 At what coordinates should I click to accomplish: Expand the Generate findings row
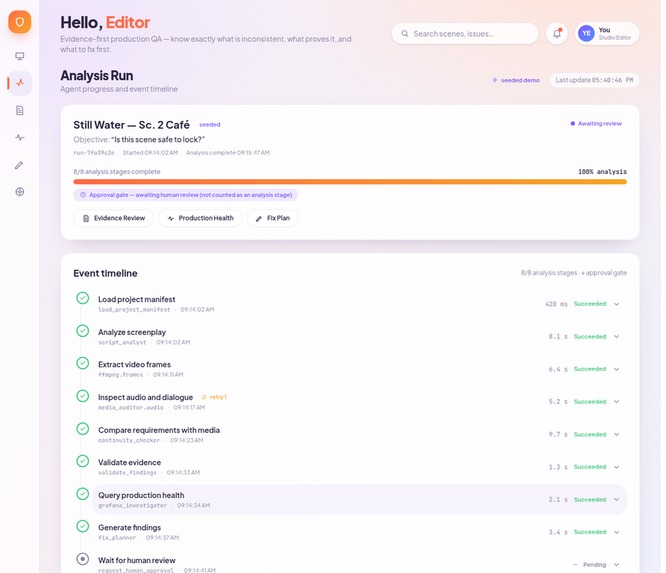click(x=616, y=532)
